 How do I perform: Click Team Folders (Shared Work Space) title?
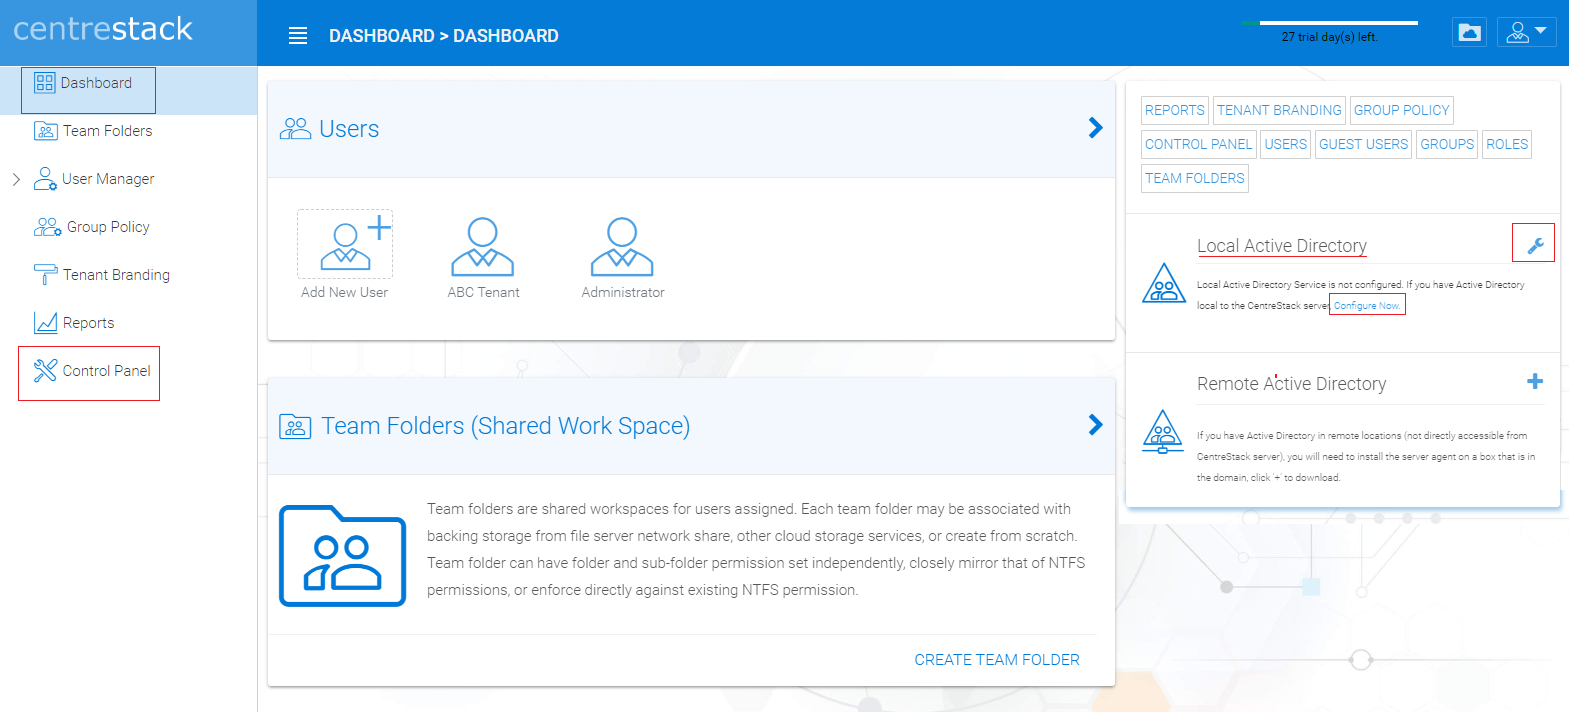[x=506, y=426]
